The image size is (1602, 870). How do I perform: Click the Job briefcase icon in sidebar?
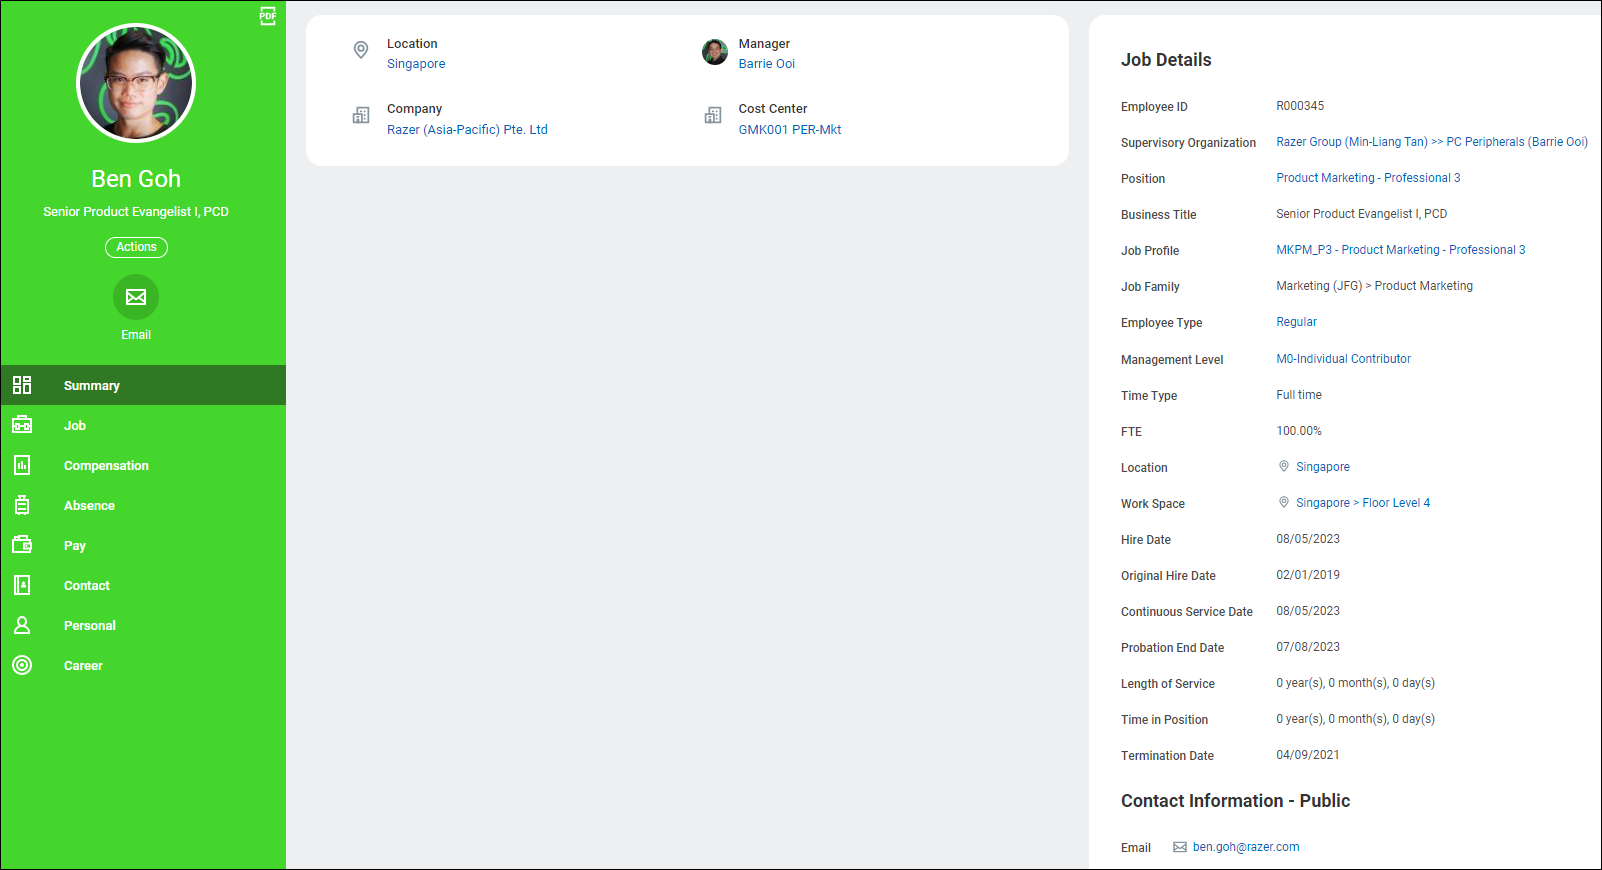point(22,425)
